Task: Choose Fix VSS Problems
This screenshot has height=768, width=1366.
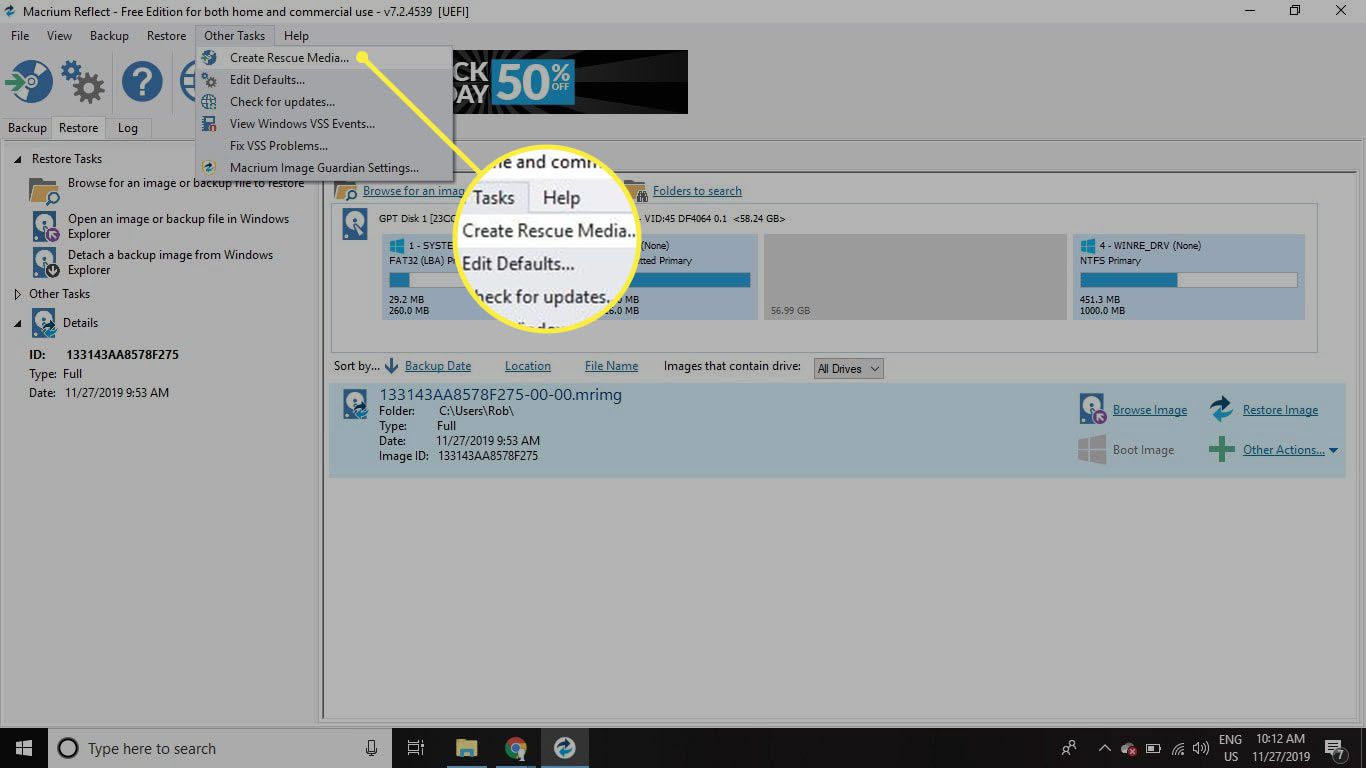Action: [324, 146]
